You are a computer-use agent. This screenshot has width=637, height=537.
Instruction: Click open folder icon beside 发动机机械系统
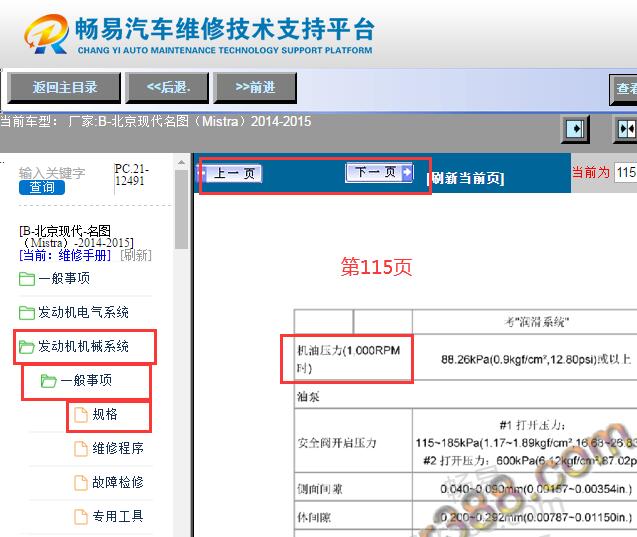[x=27, y=347]
